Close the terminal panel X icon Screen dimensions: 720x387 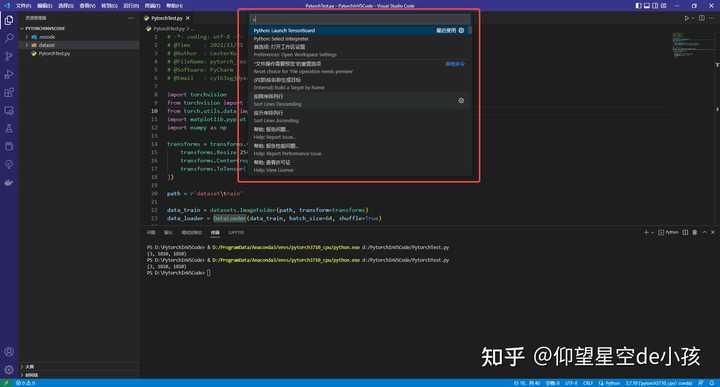pos(713,233)
